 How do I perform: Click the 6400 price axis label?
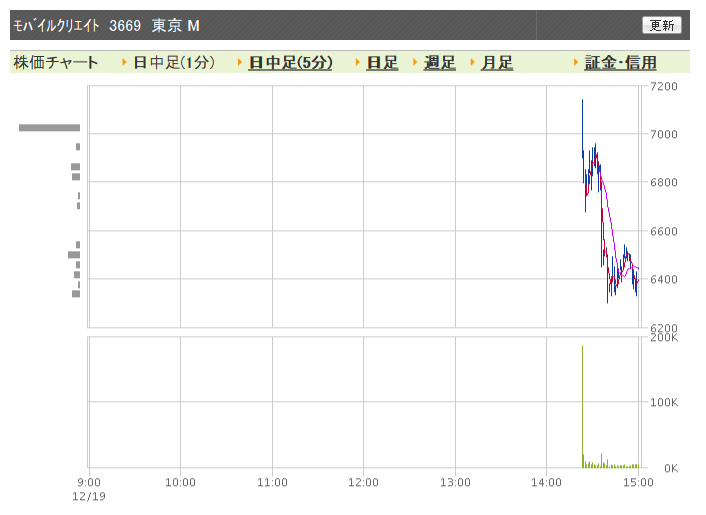click(664, 279)
